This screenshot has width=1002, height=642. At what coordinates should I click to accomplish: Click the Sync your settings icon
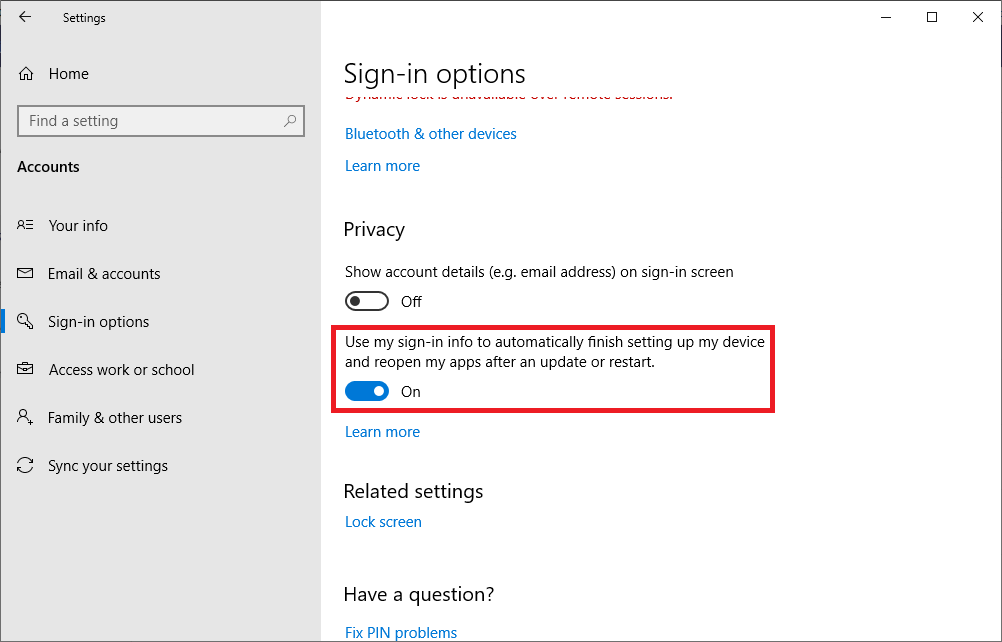27,466
